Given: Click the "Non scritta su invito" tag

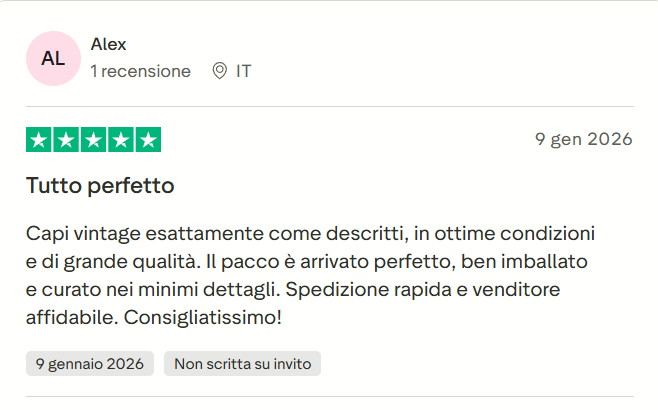Looking at the screenshot, I should click(243, 364).
